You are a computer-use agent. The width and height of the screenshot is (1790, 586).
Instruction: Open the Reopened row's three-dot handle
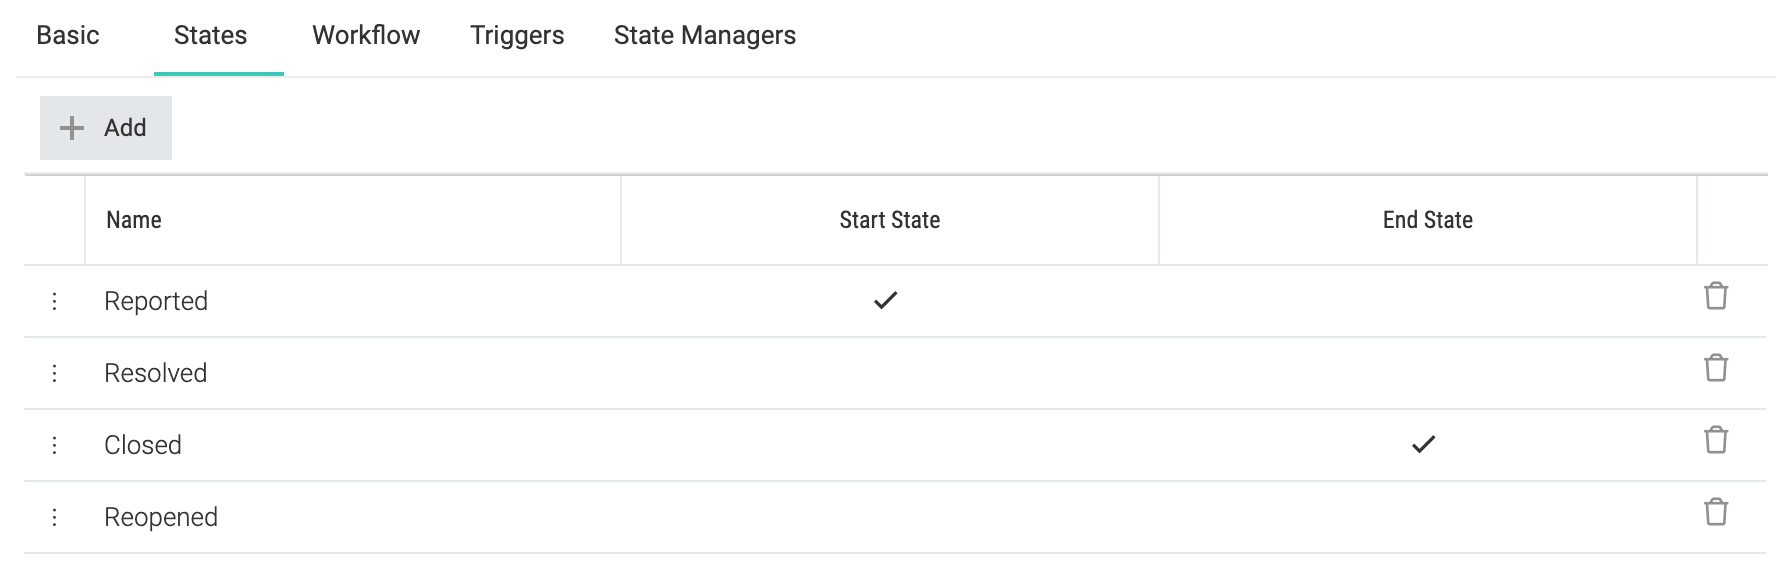tap(54, 517)
